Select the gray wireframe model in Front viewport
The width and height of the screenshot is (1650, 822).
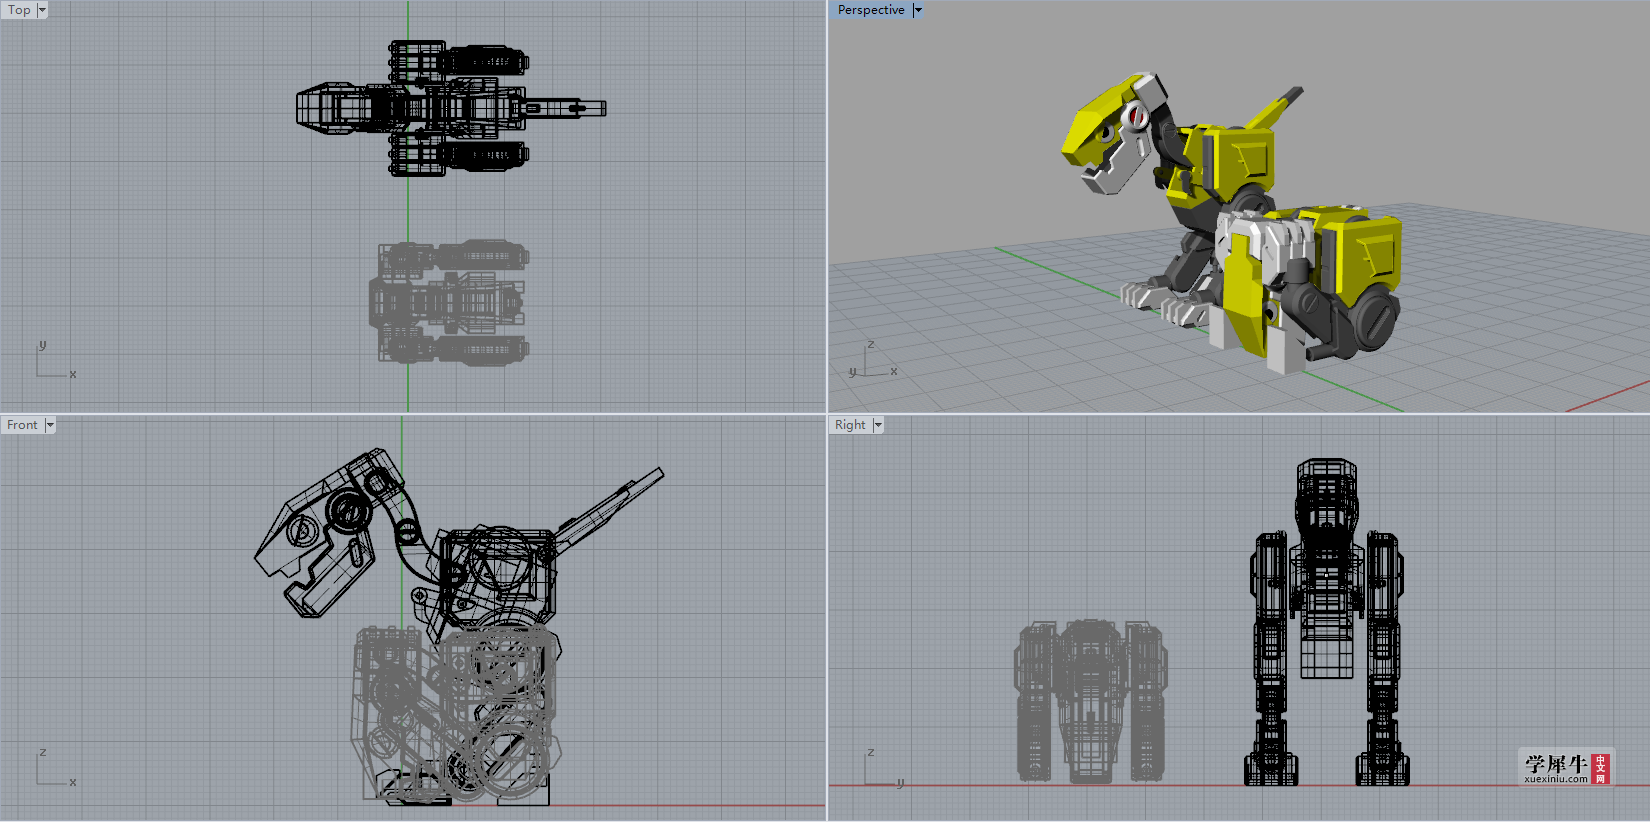pyautogui.click(x=456, y=714)
